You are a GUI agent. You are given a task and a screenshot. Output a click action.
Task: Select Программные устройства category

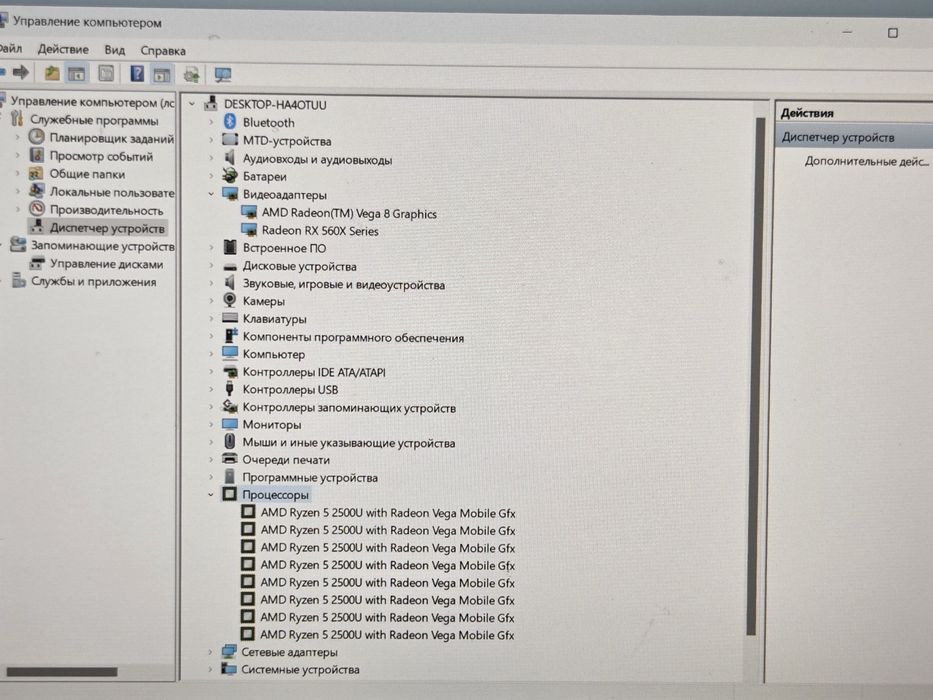[x=310, y=477]
